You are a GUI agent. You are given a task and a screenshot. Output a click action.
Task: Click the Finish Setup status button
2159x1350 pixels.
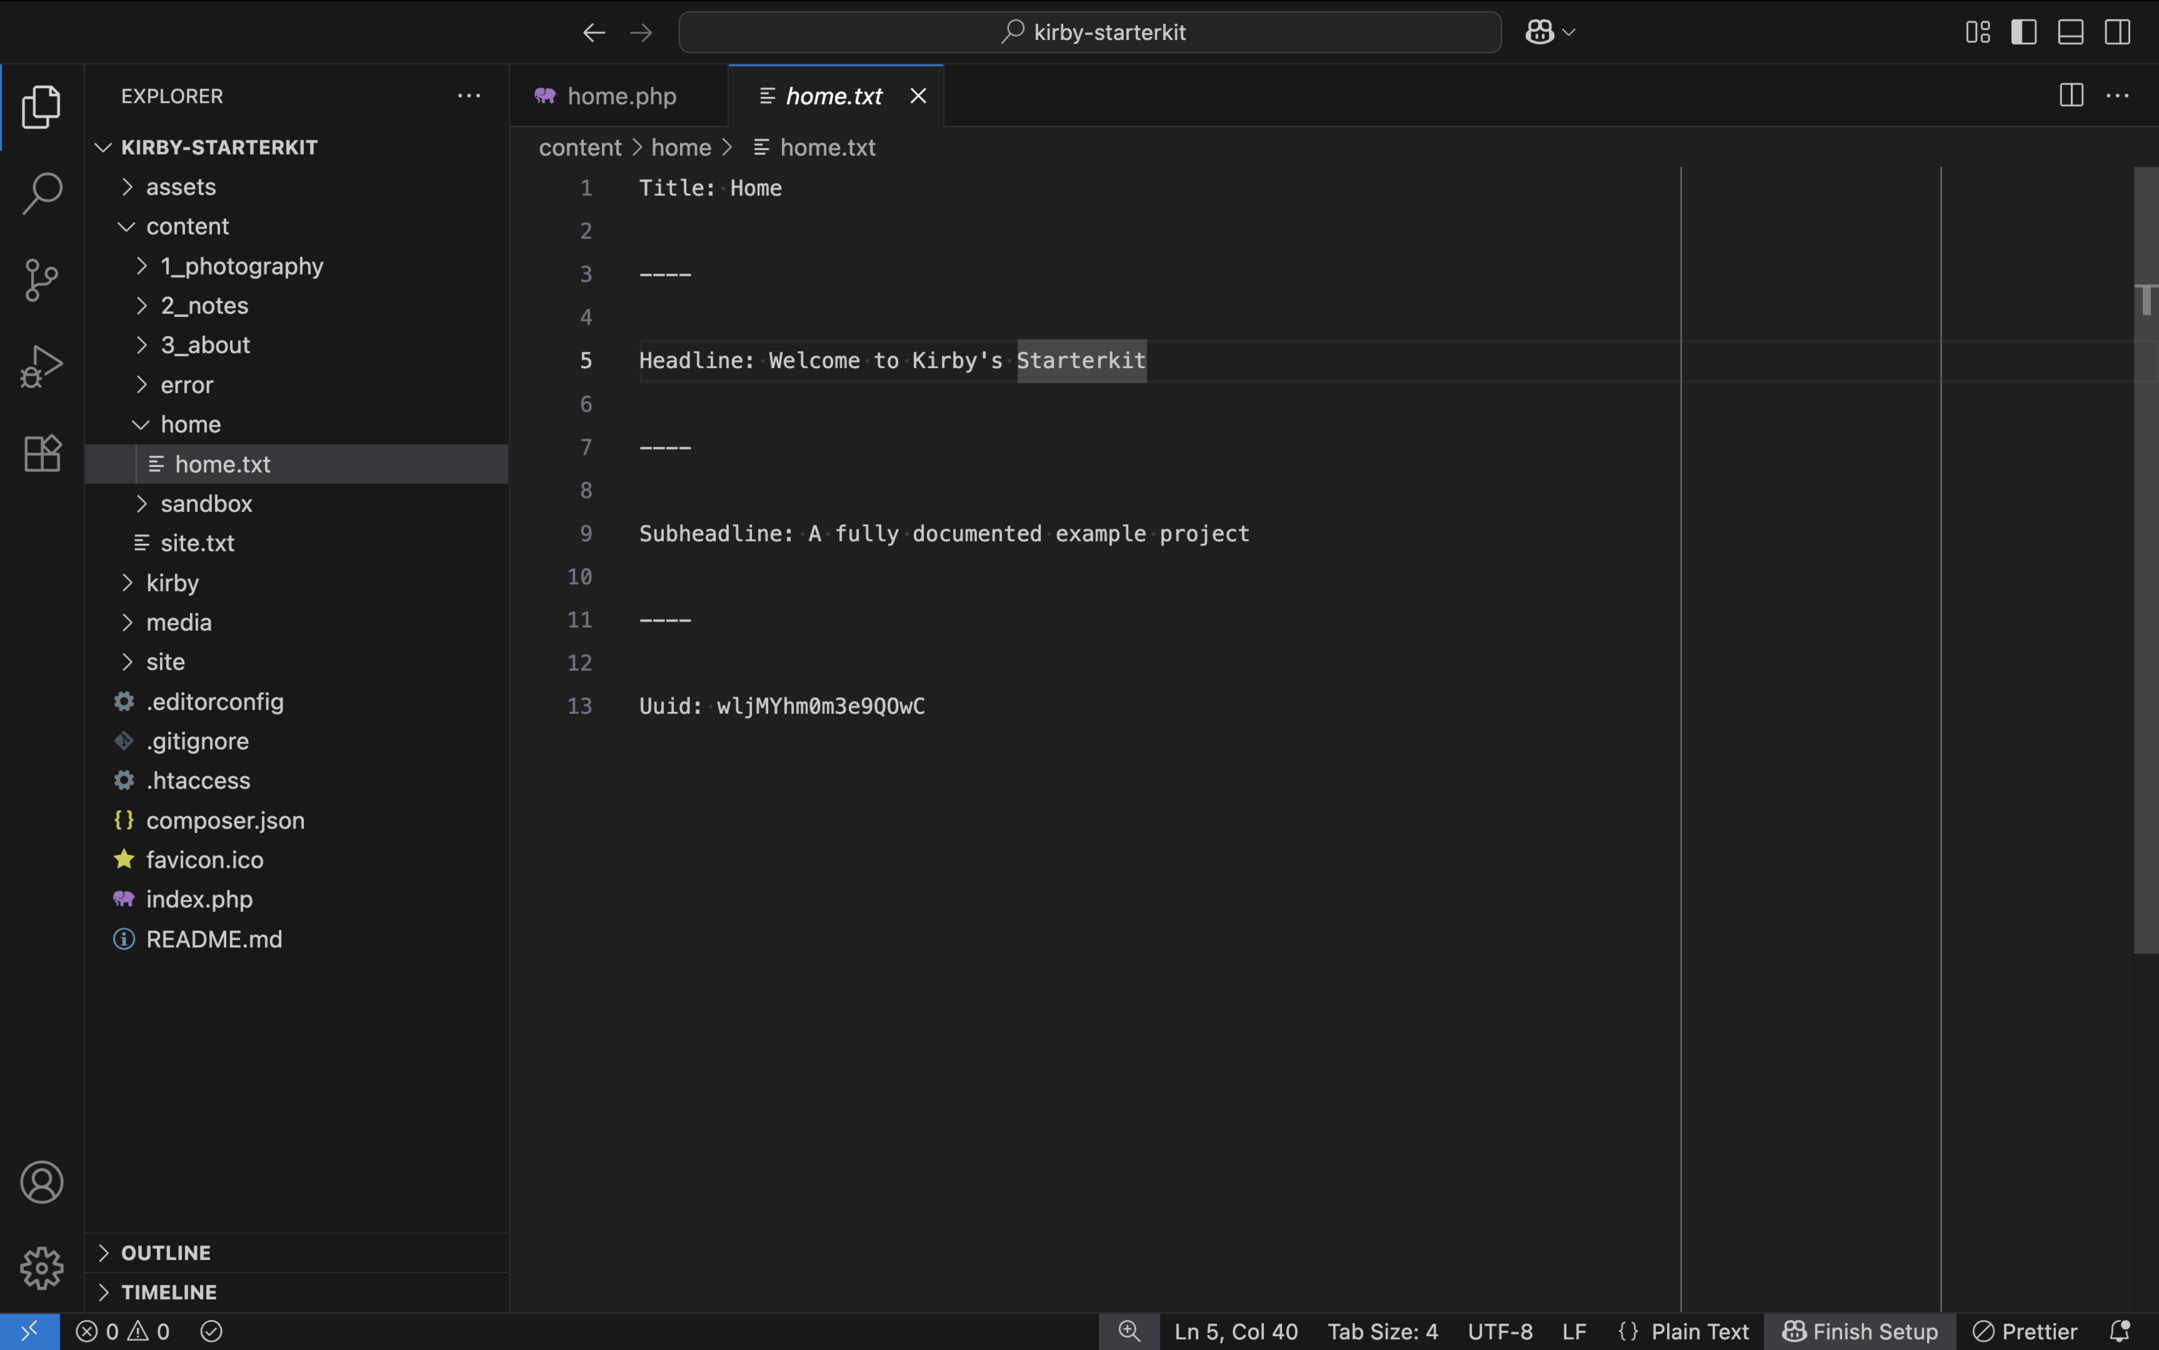(1860, 1331)
